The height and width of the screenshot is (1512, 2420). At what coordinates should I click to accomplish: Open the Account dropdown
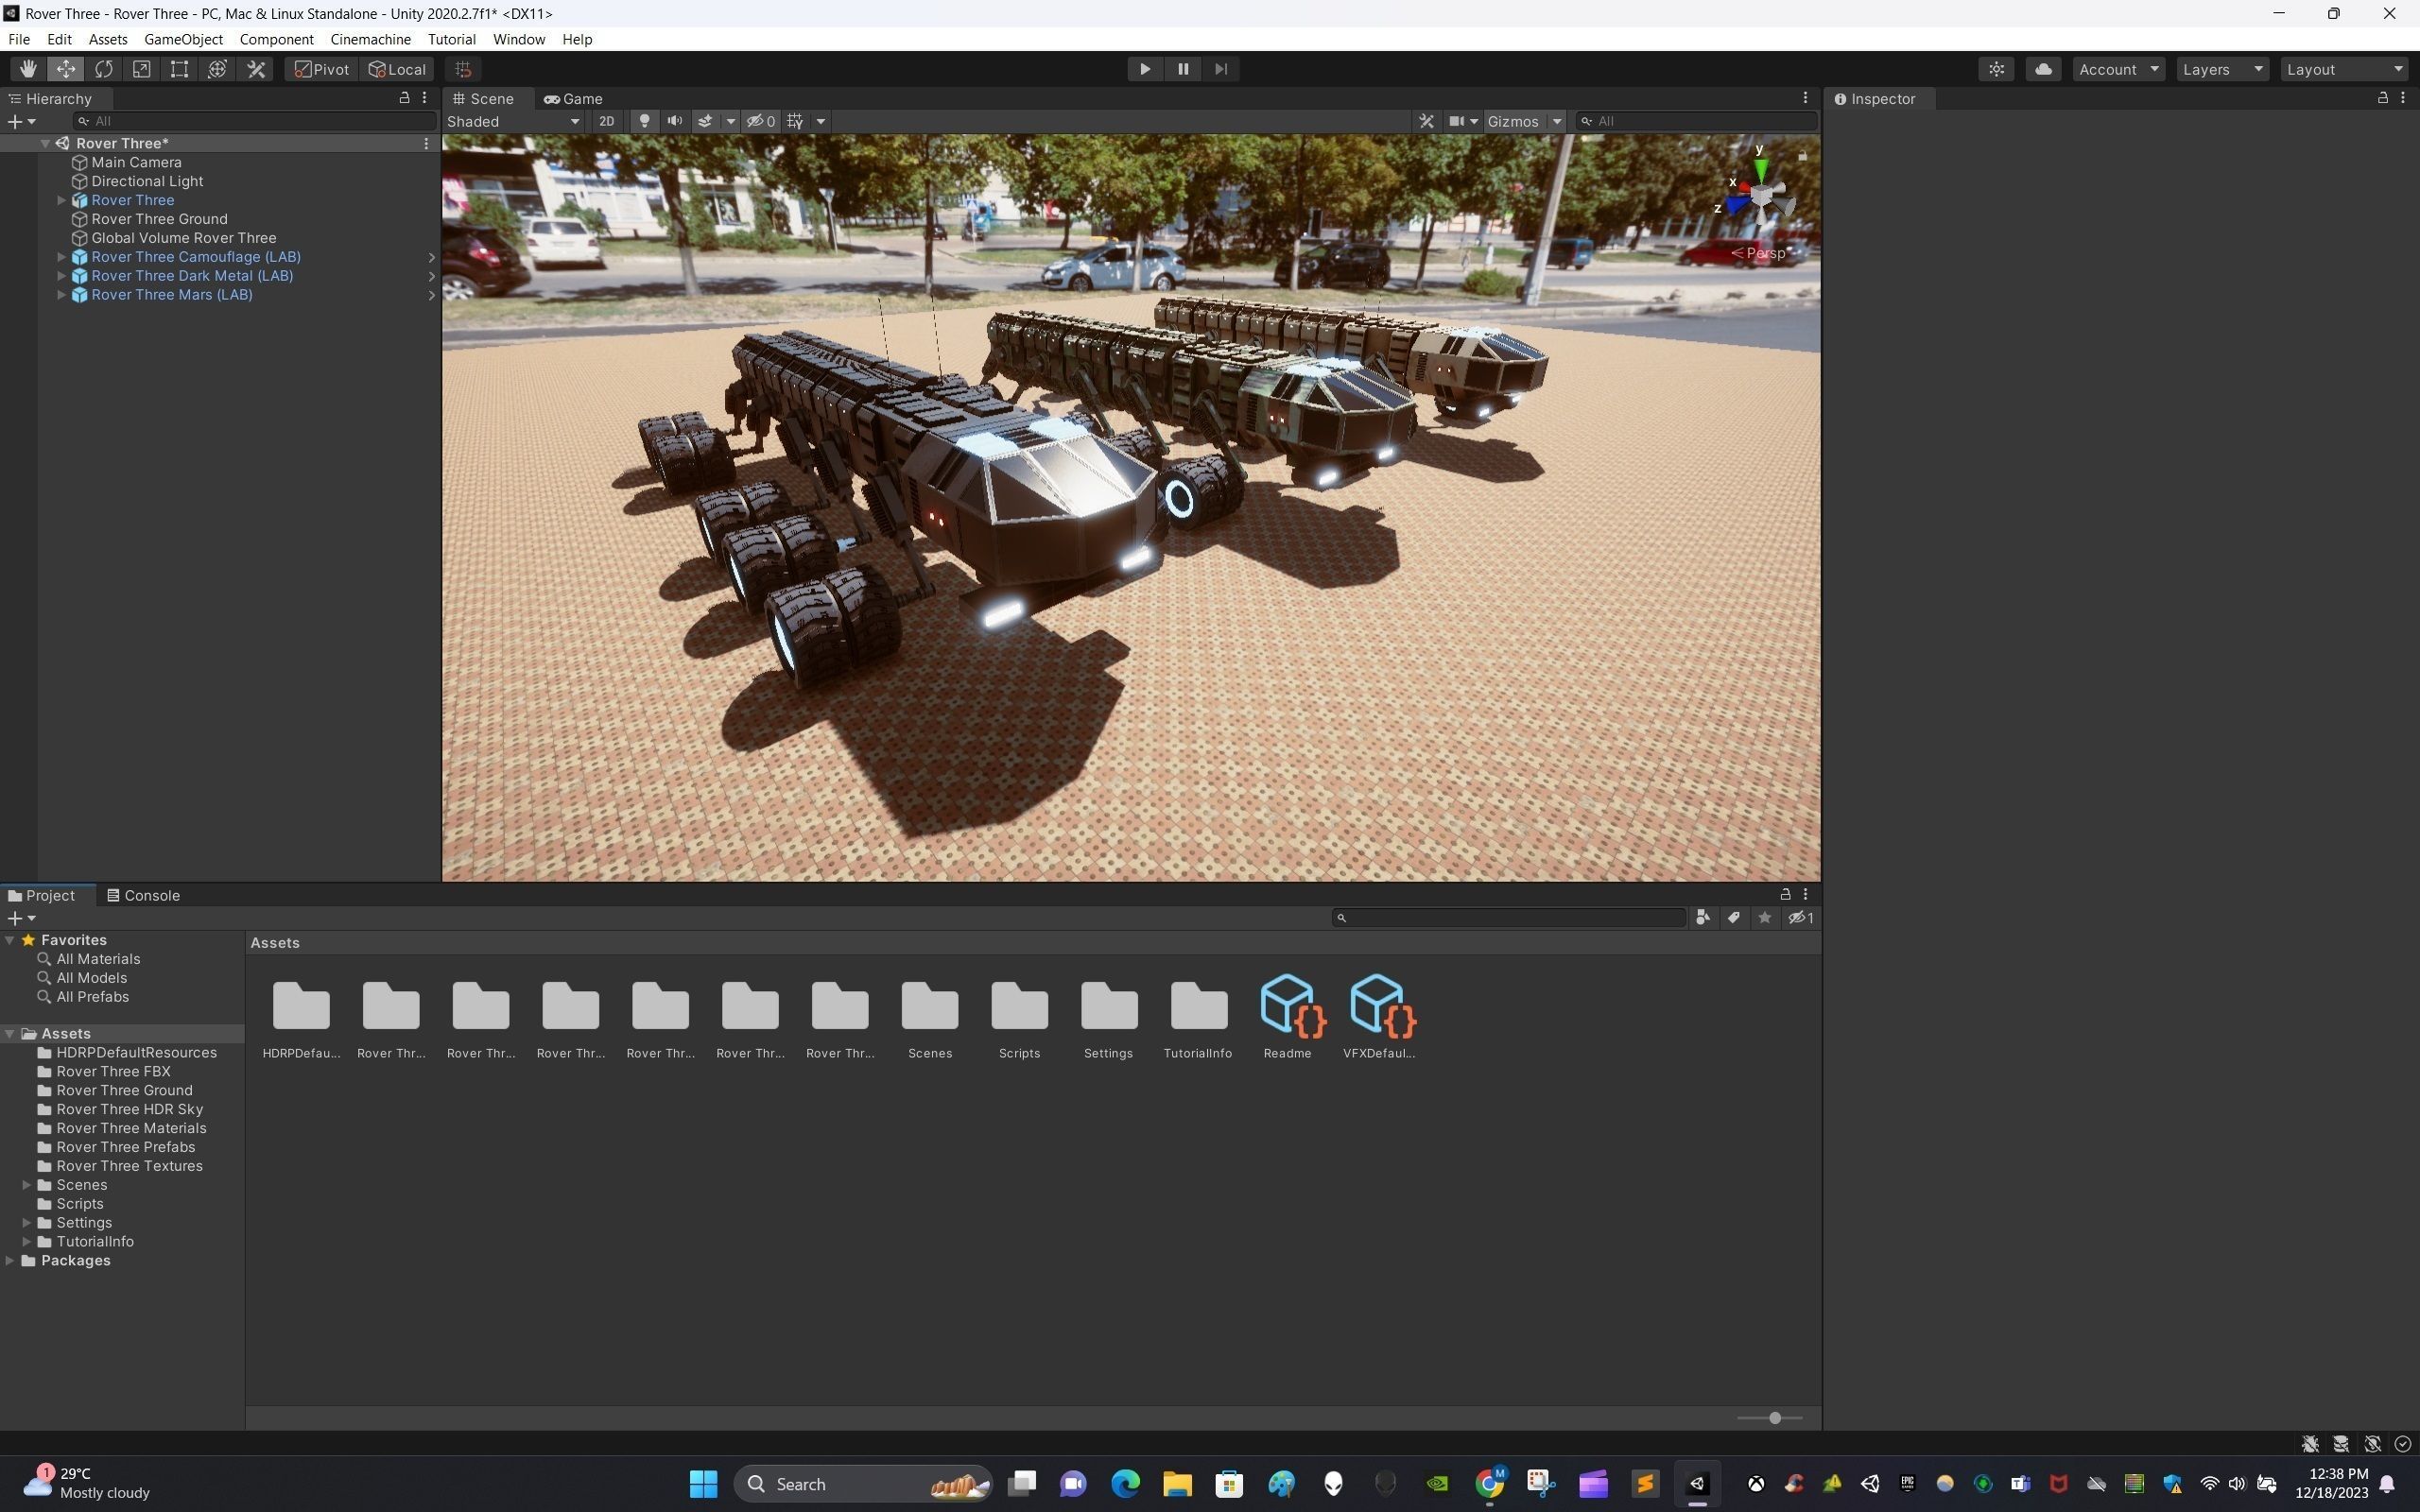(2118, 69)
